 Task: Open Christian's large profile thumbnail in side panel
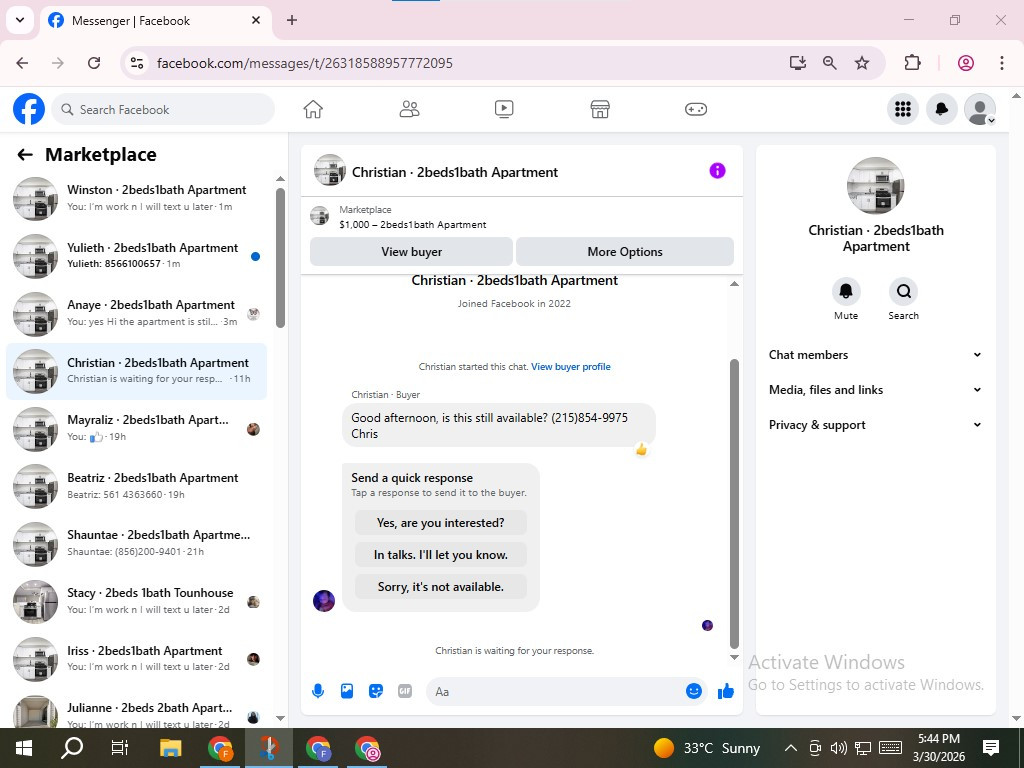coord(876,186)
